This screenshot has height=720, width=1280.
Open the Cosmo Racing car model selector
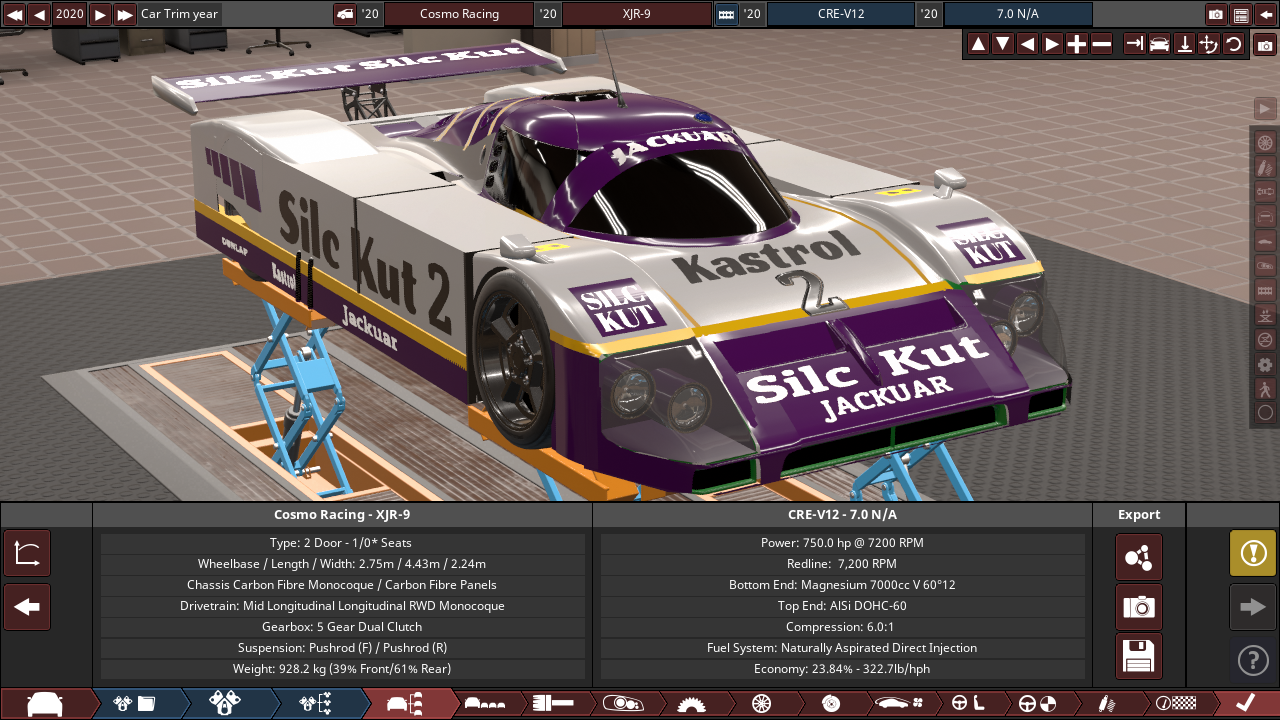click(x=459, y=14)
